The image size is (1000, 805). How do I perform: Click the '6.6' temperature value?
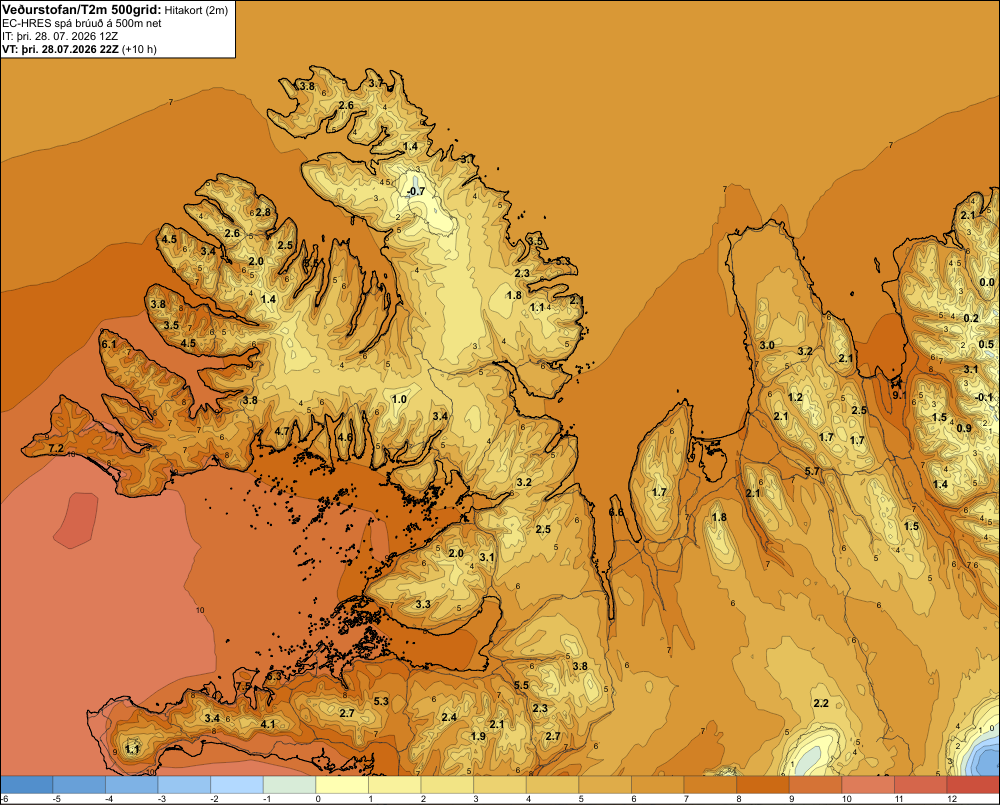click(x=616, y=512)
